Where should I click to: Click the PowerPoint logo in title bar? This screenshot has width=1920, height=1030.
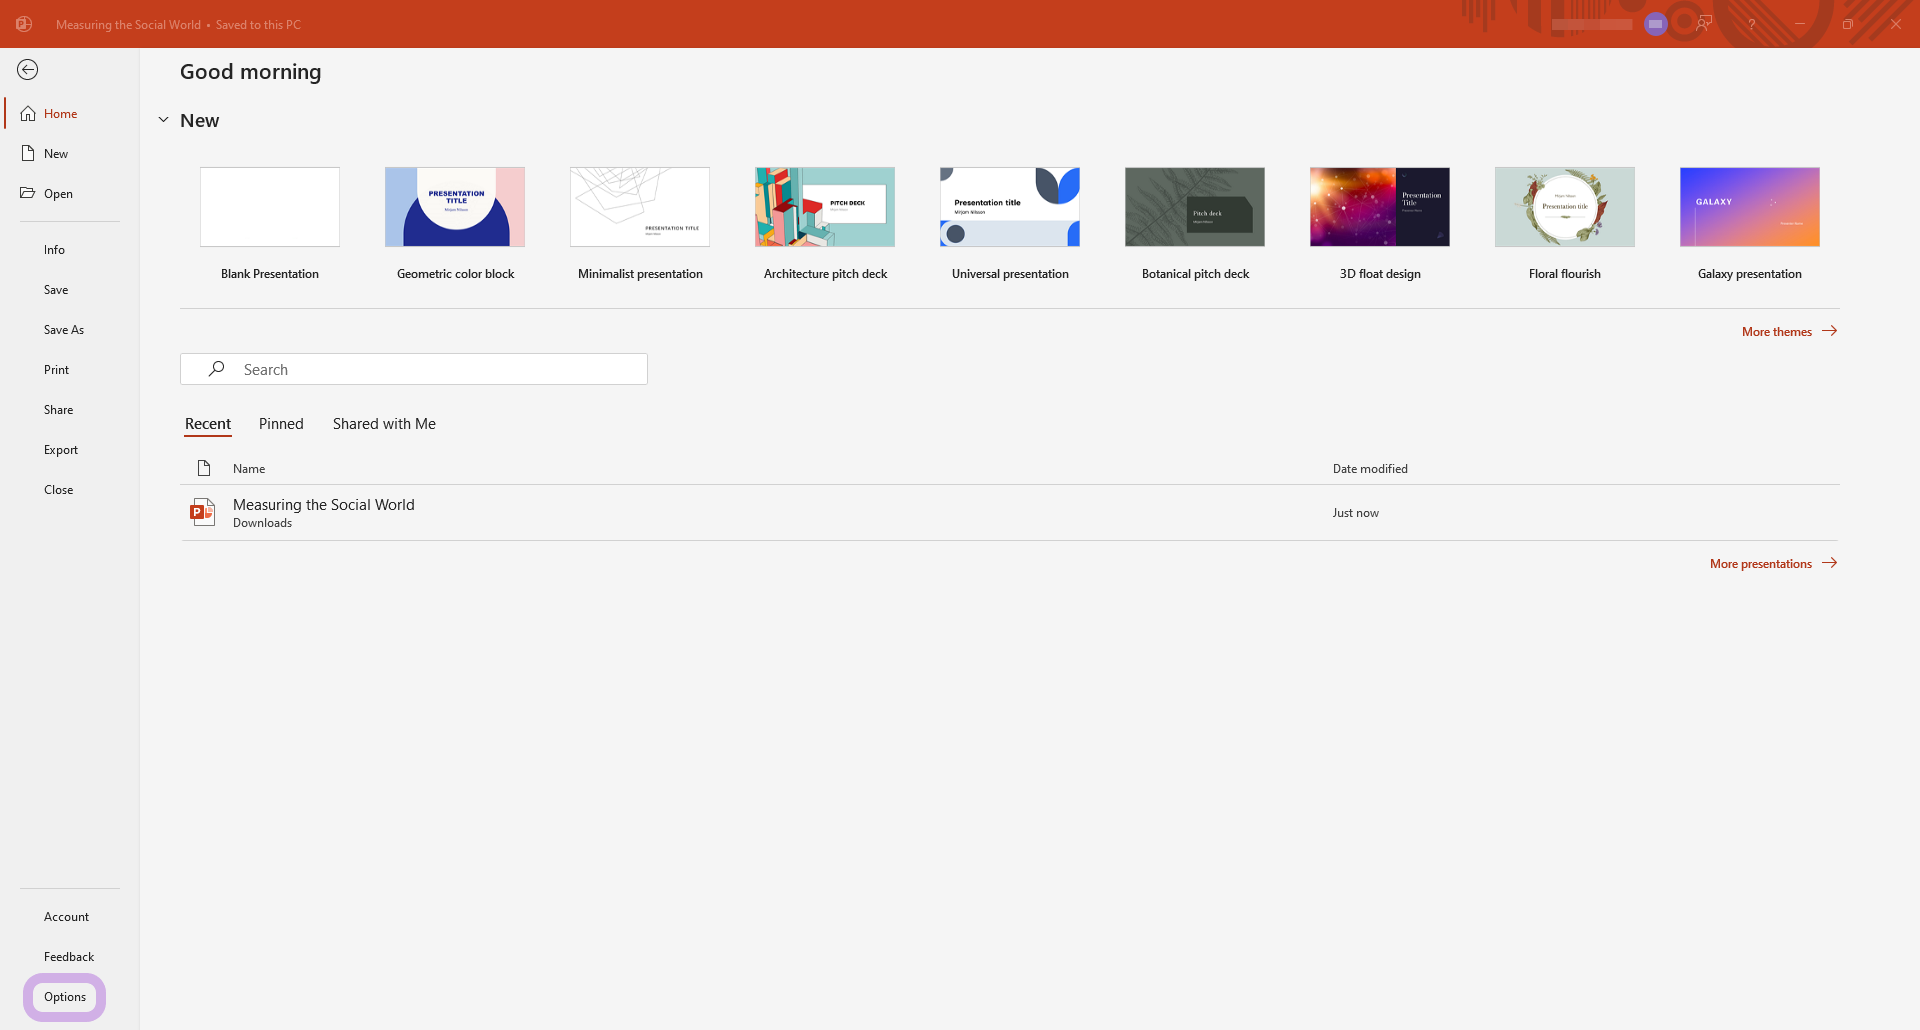24,24
